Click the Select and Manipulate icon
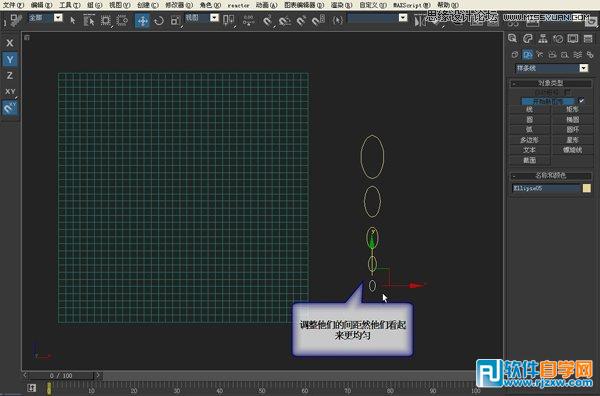Viewport: 600px width, 396px height. coord(249,20)
